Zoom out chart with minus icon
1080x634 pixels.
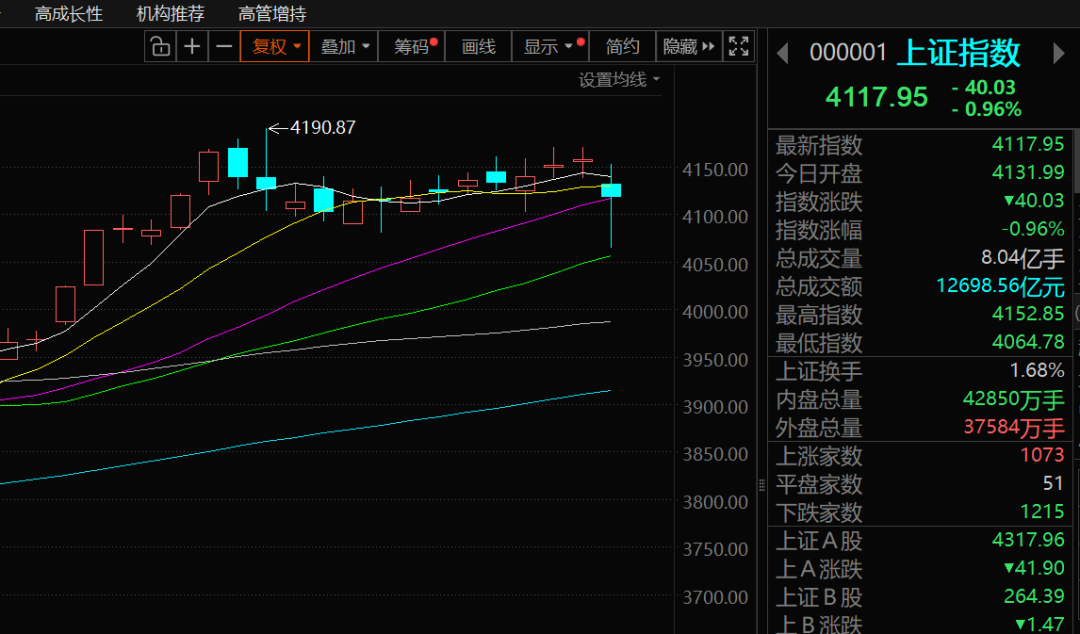pyautogui.click(x=224, y=46)
